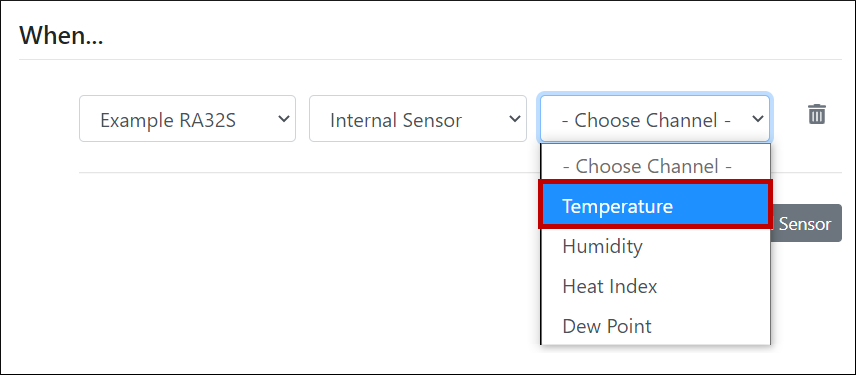Image resolution: width=856 pixels, height=375 pixels.
Task: Click the '- Choose Channel -' text in focused field
Action: click(646, 120)
